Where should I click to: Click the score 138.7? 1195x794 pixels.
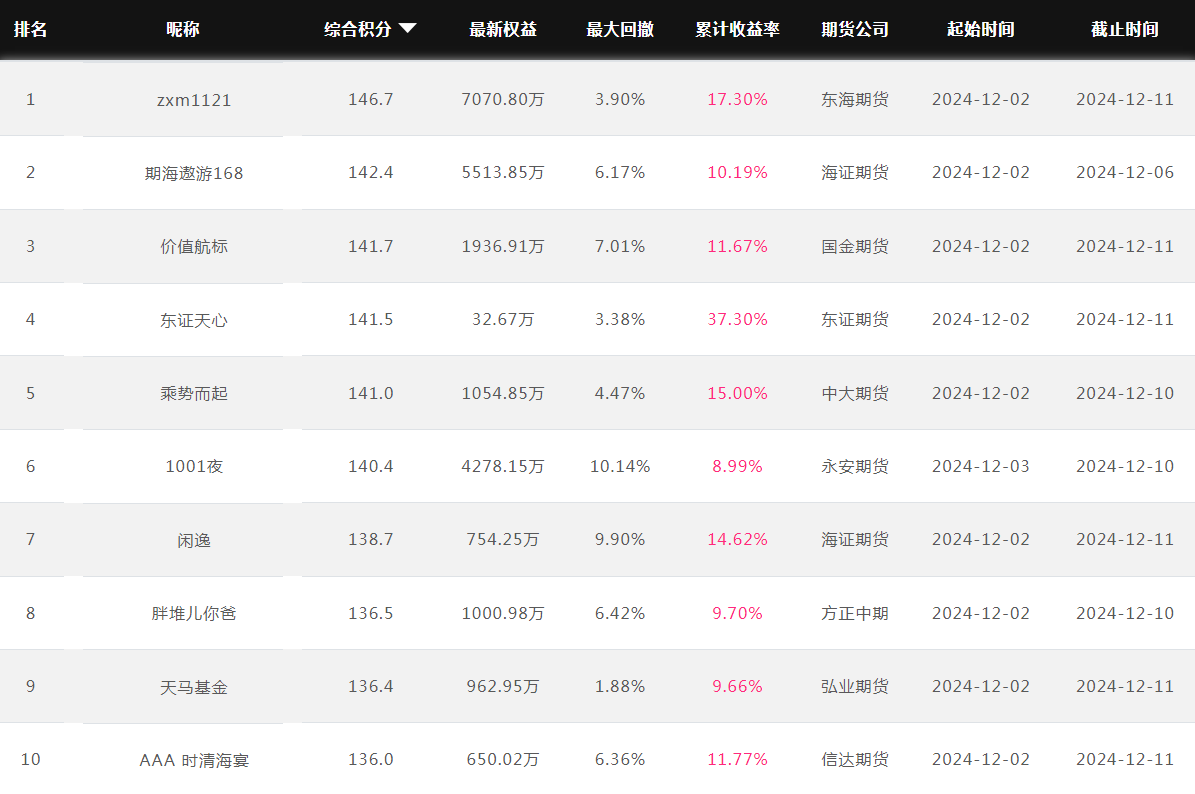(x=370, y=539)
